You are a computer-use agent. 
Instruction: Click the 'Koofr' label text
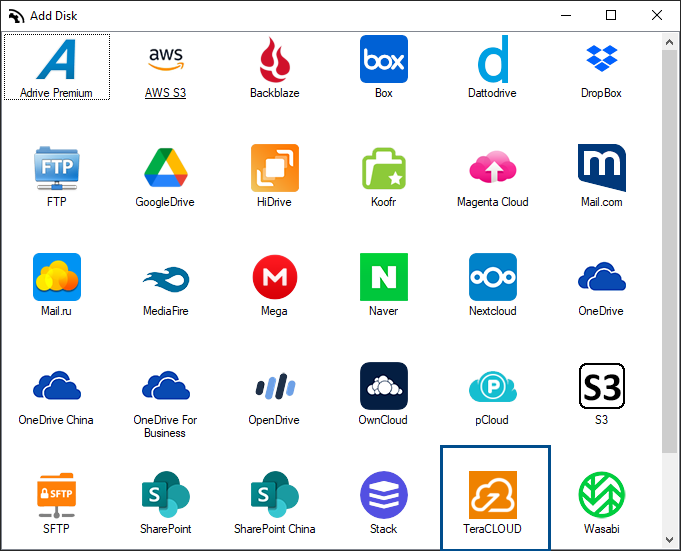[x=383, y=202]
